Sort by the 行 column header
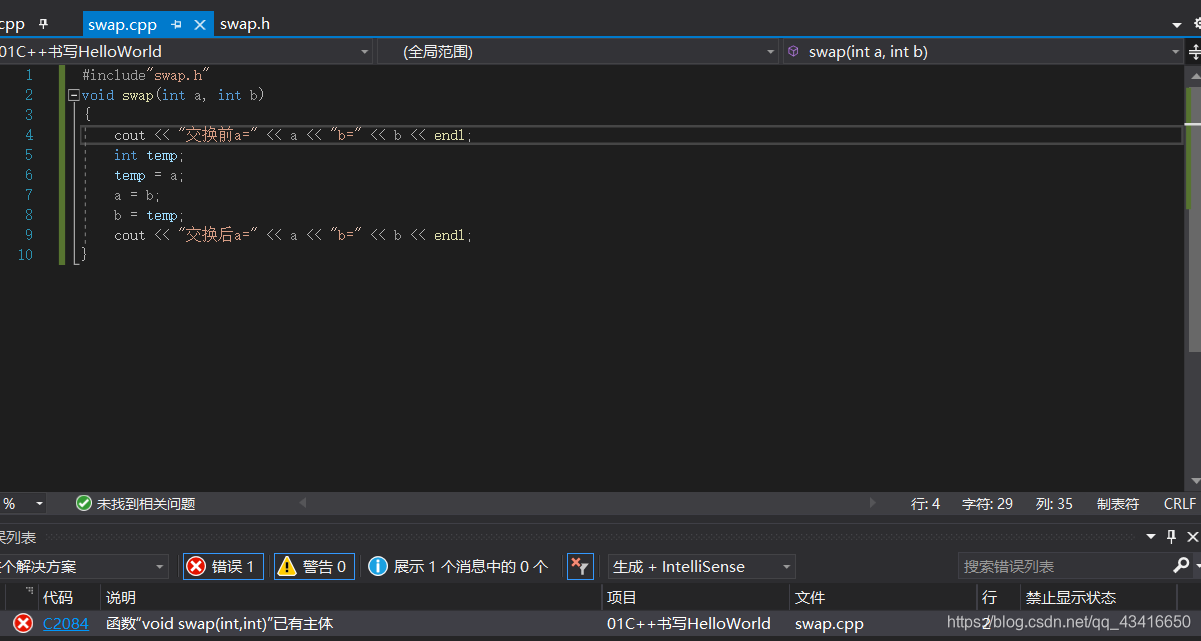The height and width of the screenshot is (641, 1201). (989, 597)
